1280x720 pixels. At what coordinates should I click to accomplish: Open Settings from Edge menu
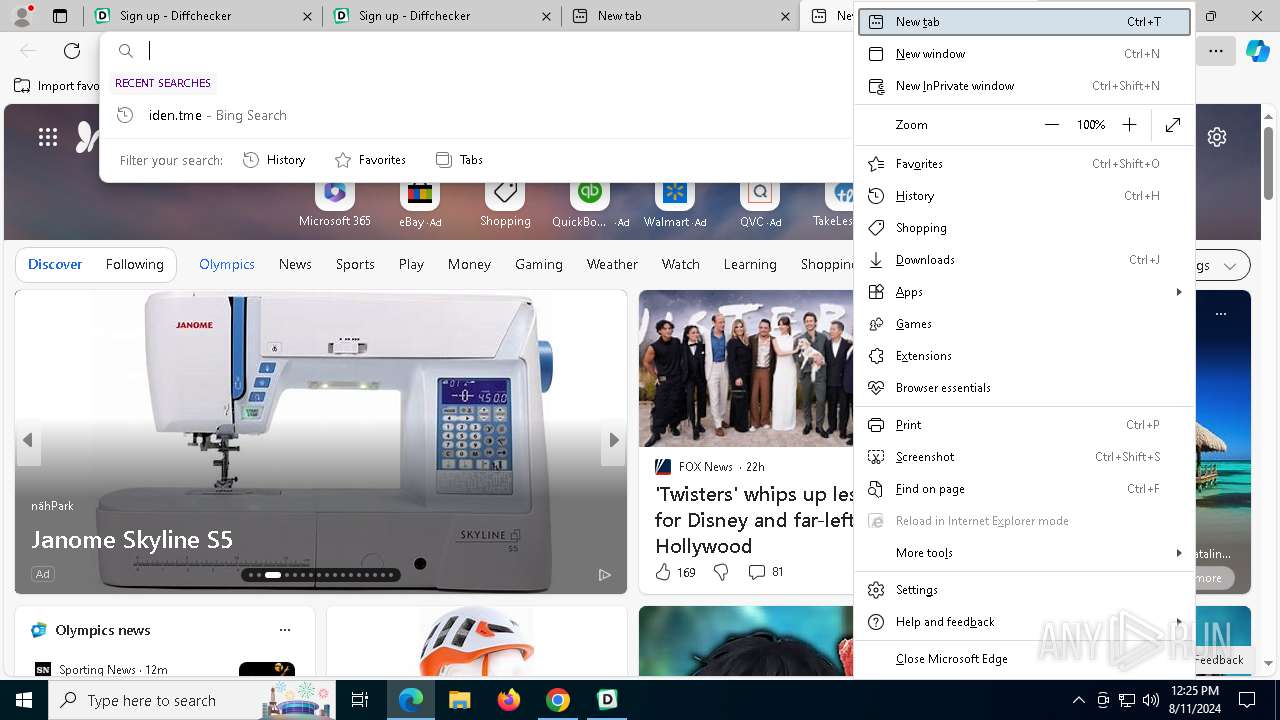pos(1025,590)
